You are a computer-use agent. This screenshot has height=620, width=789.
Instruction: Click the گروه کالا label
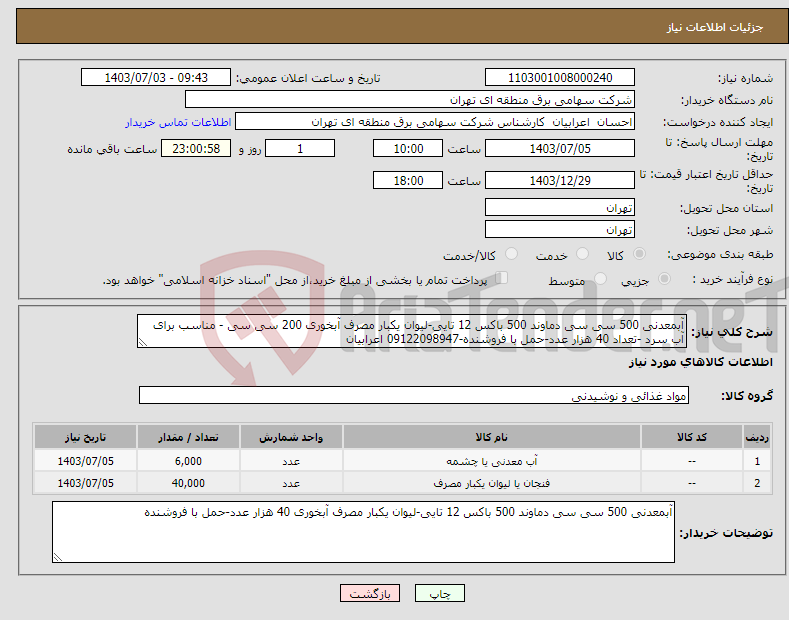[747, 396]
